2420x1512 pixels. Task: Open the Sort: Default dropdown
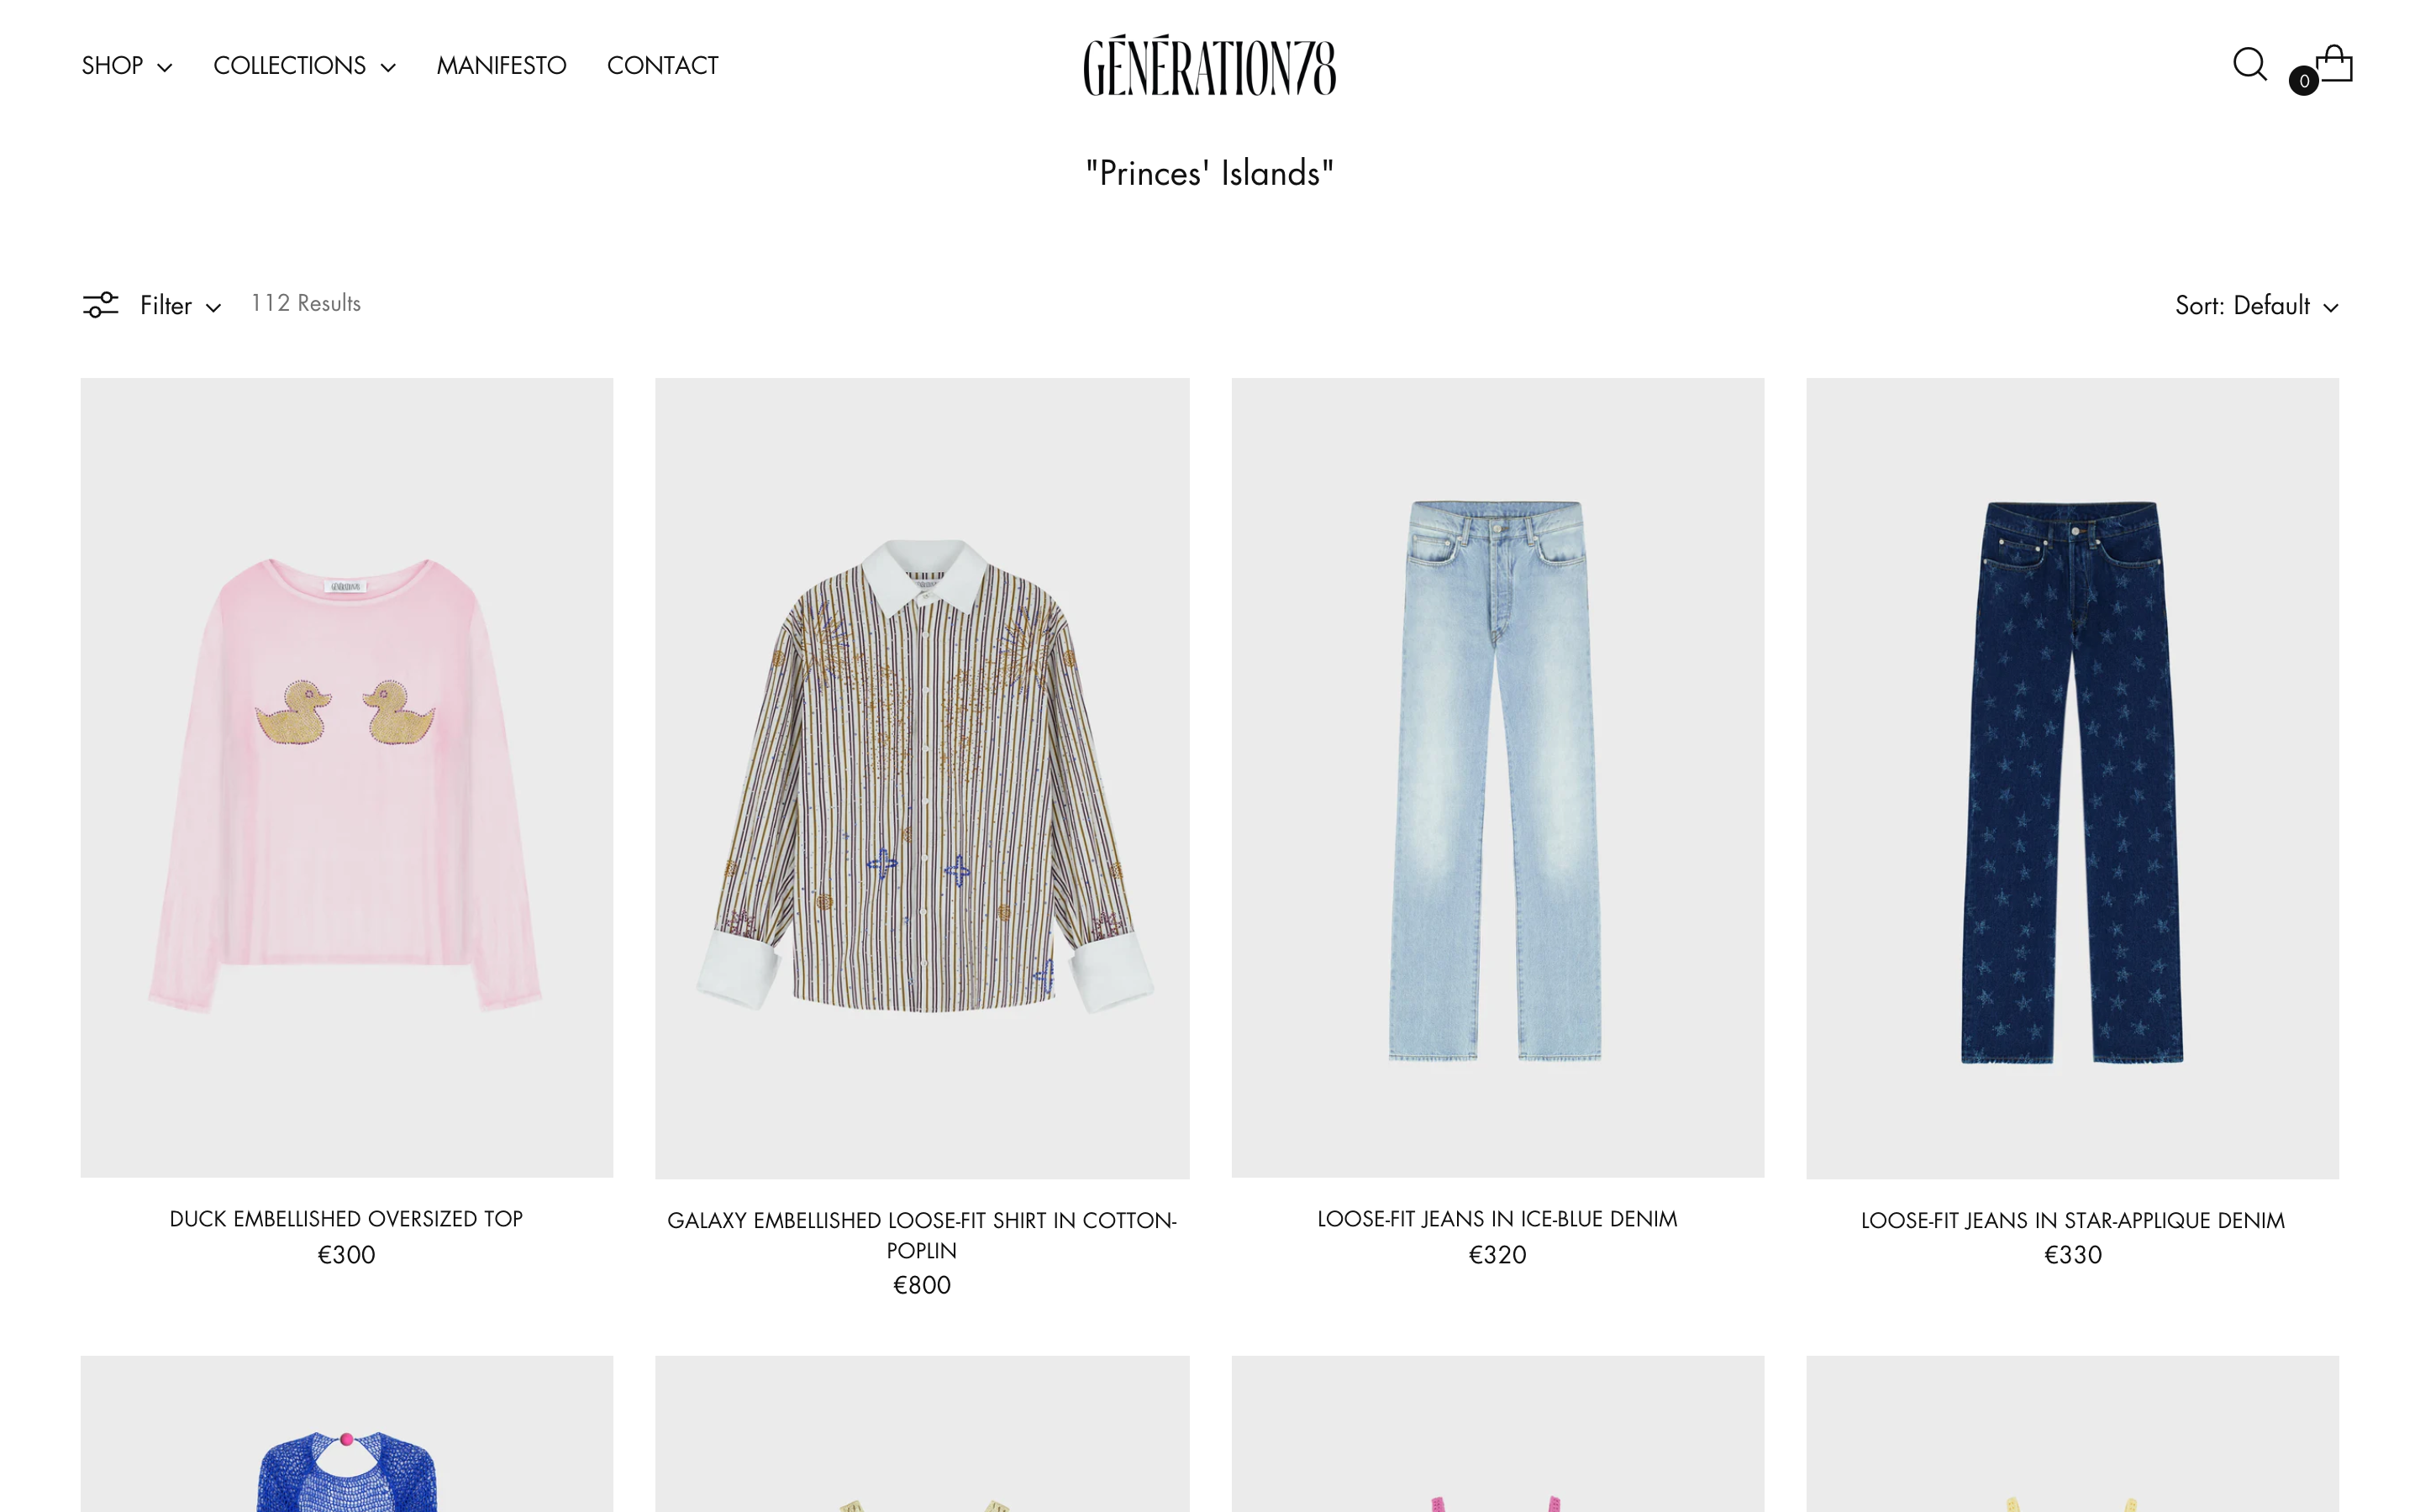click(x=2256, y=305)
